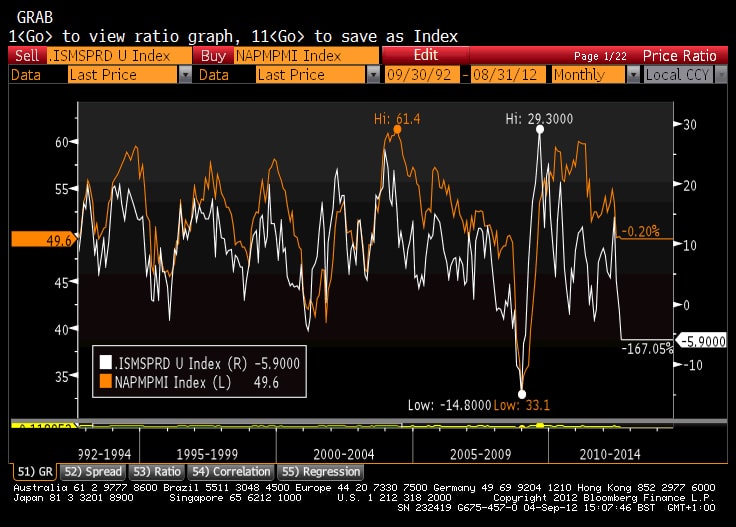Open the Buy field data type dropdown arrow

point(373,75)
